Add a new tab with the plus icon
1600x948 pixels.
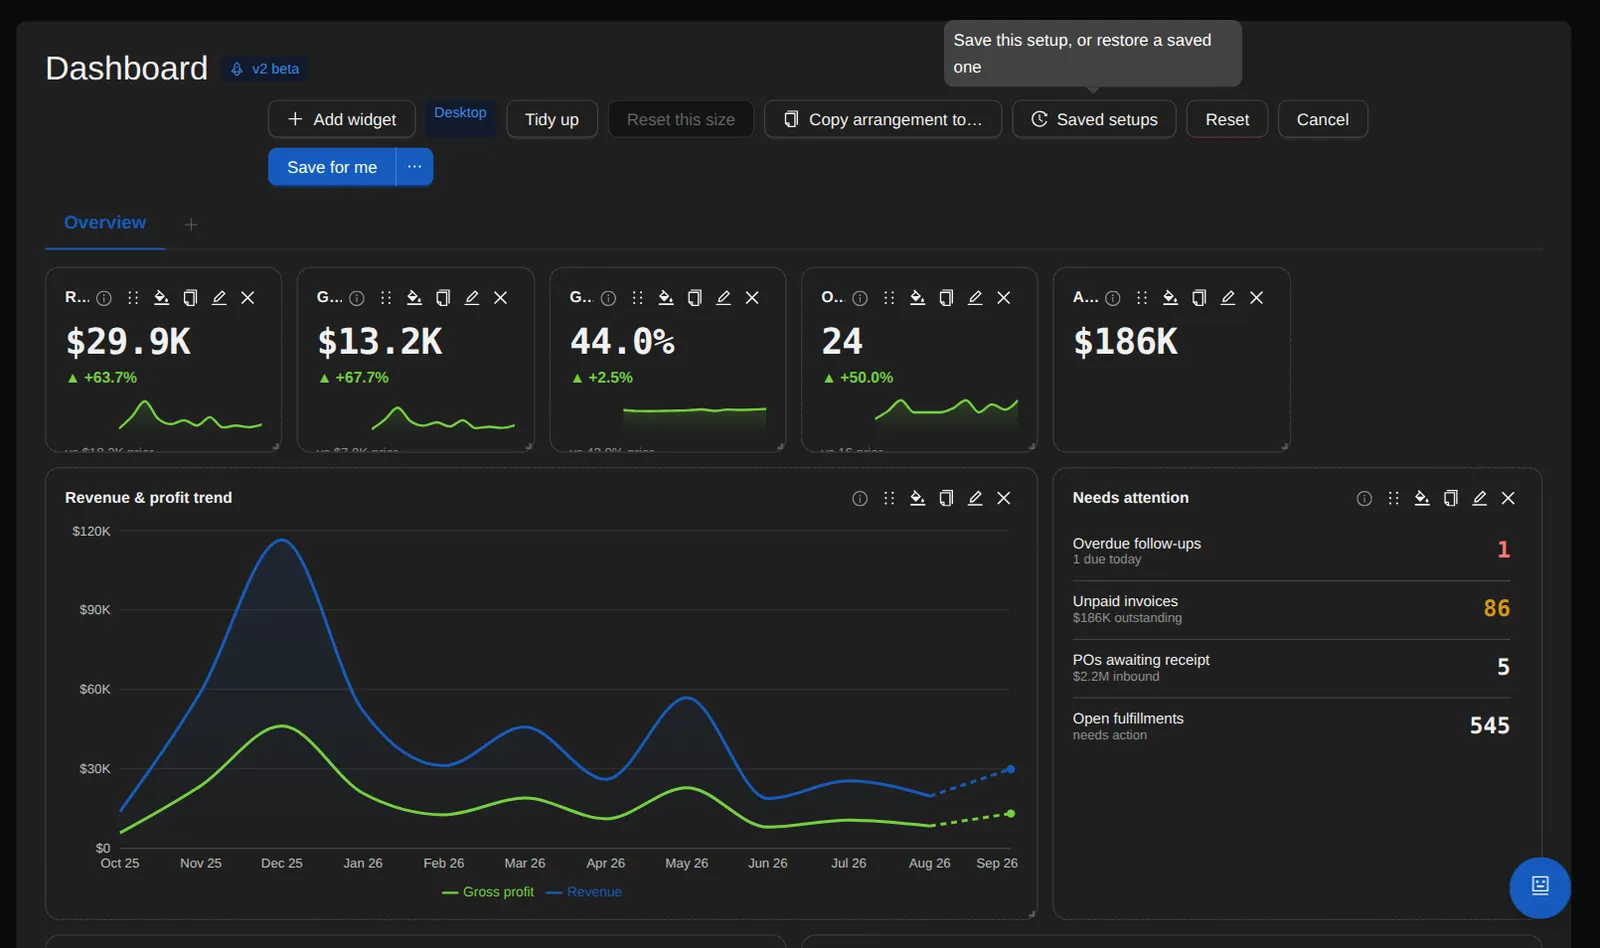[x=191, y=224]
